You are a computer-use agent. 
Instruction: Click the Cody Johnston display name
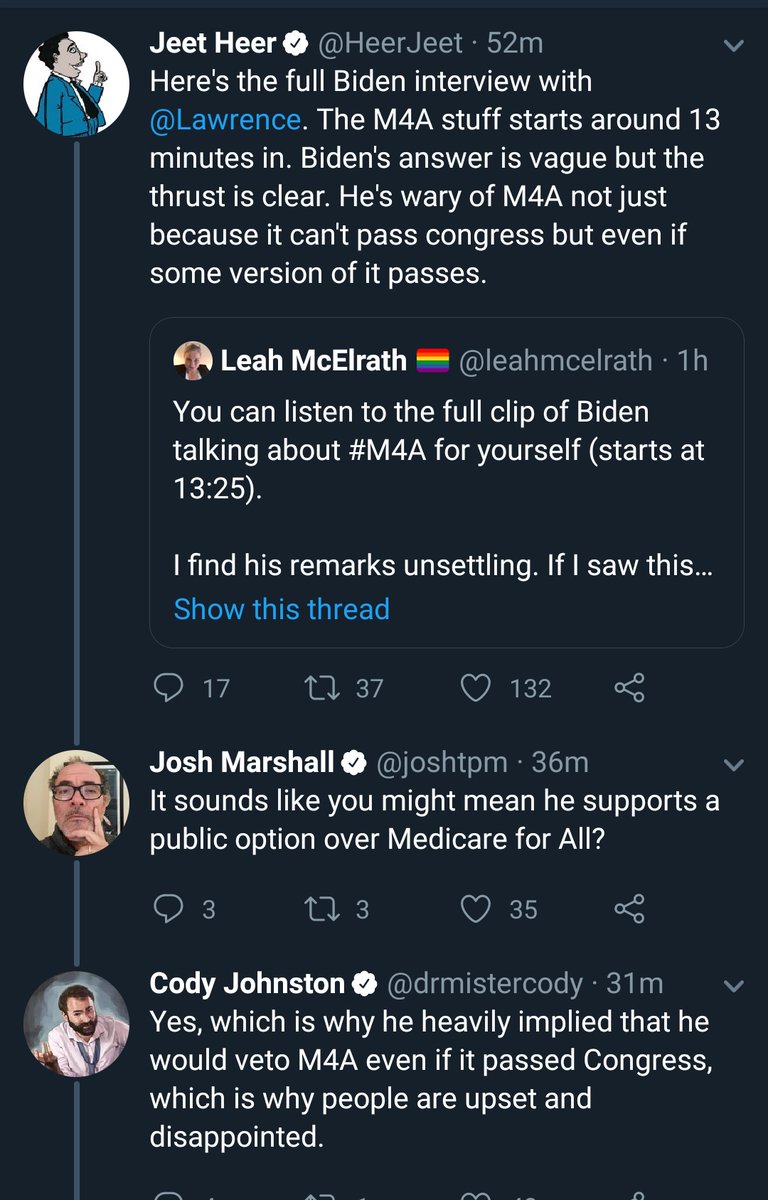(246, 984)
